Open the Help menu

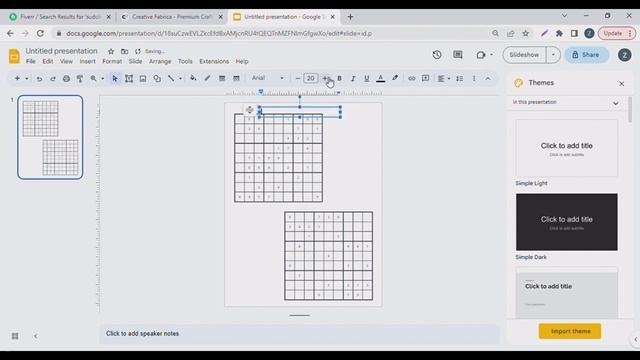pos(242,62)
